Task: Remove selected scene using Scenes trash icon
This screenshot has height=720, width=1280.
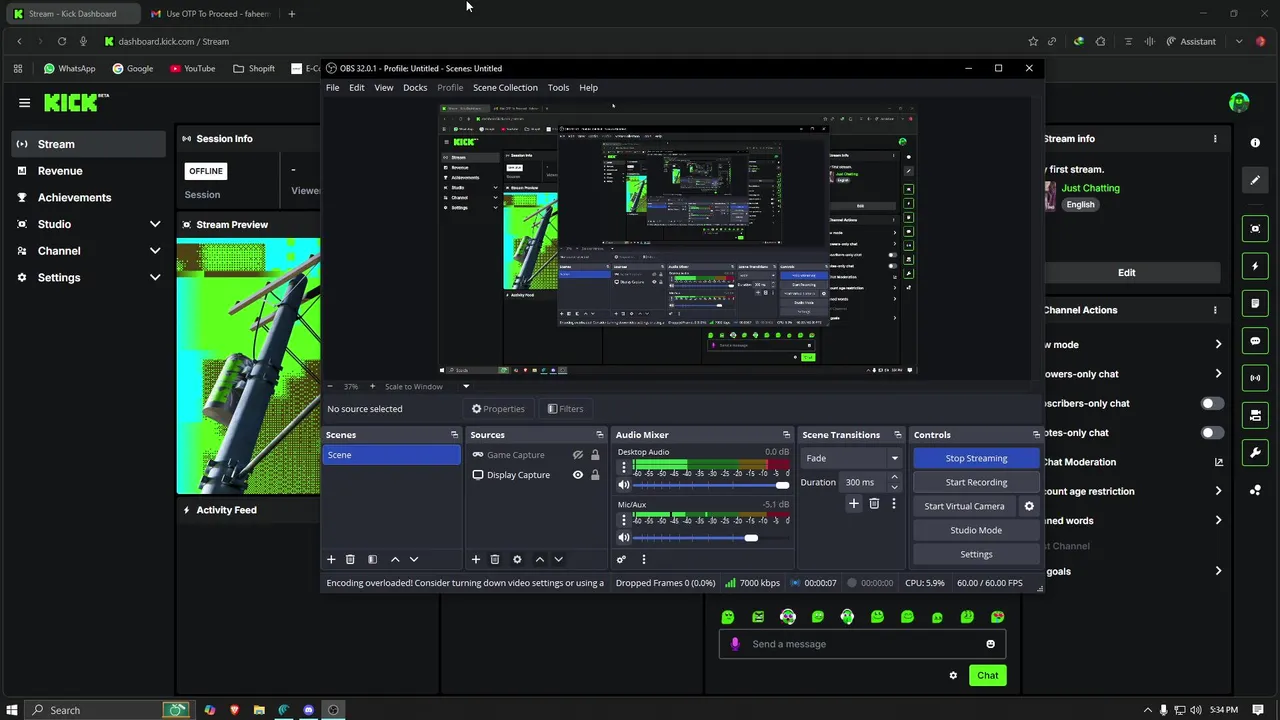Action: (350, 559)
